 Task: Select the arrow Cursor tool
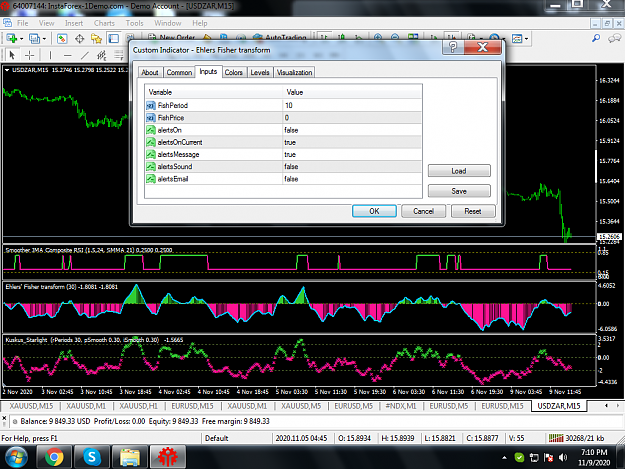point(12,55)
